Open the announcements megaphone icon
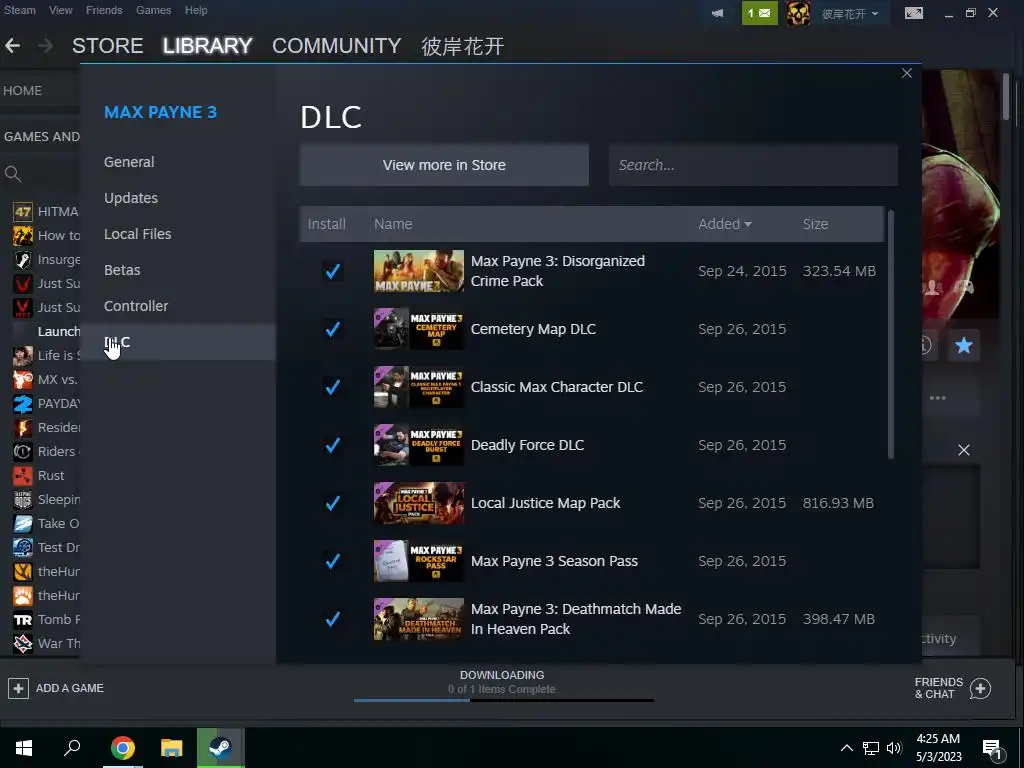The image size is (1024, 768). [x=717, y=13]
